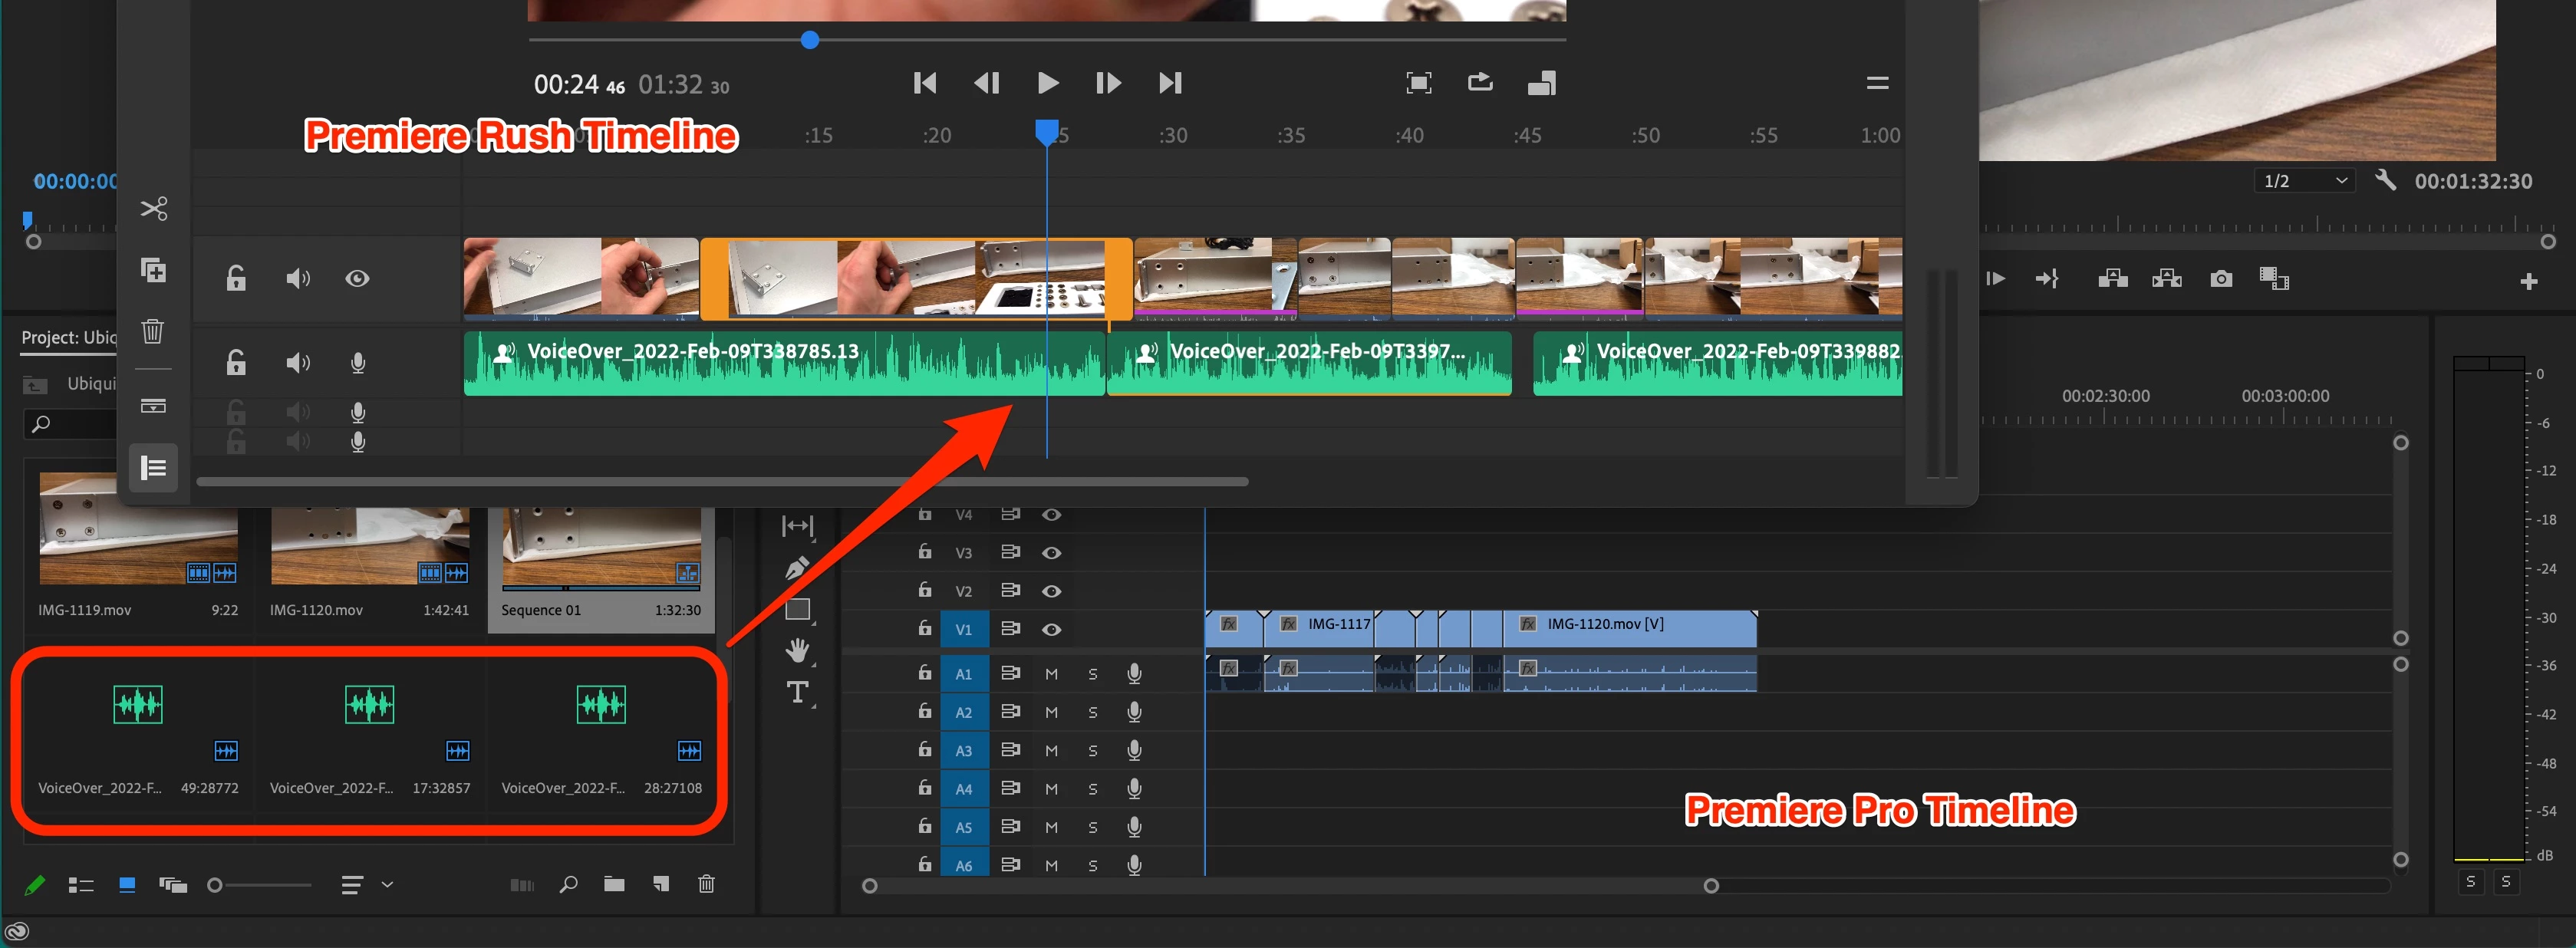Open the wrench settings in Program monitor
2576x948 pixels.
2385,180
